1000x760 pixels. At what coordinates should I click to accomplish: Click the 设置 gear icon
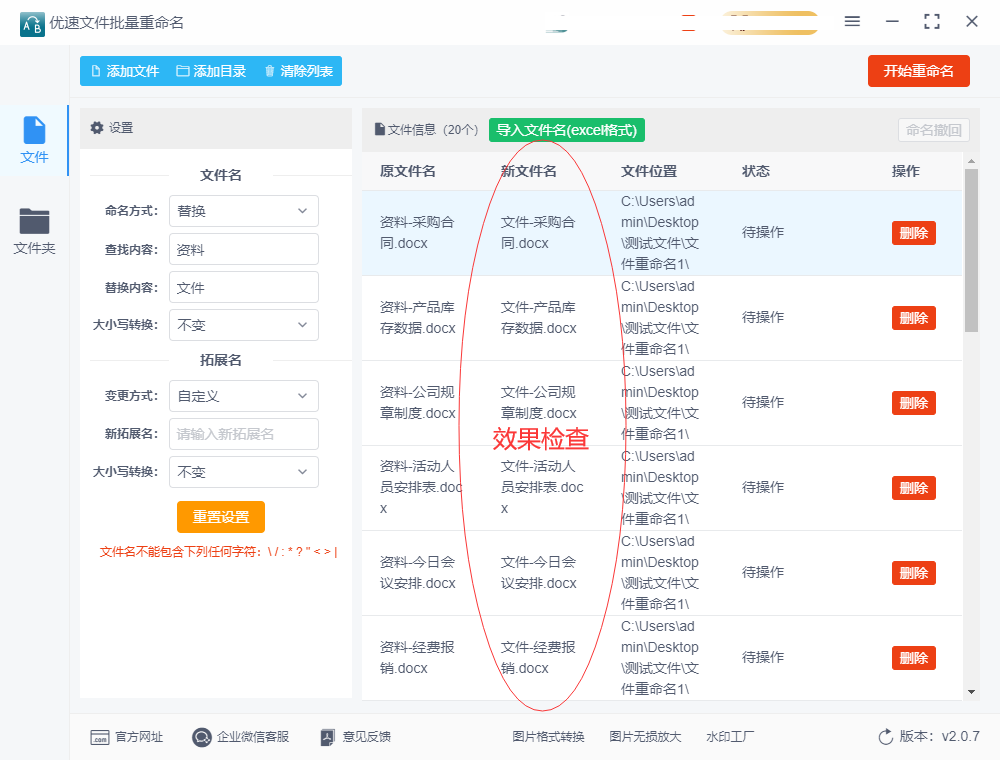[x=97, y=128]
